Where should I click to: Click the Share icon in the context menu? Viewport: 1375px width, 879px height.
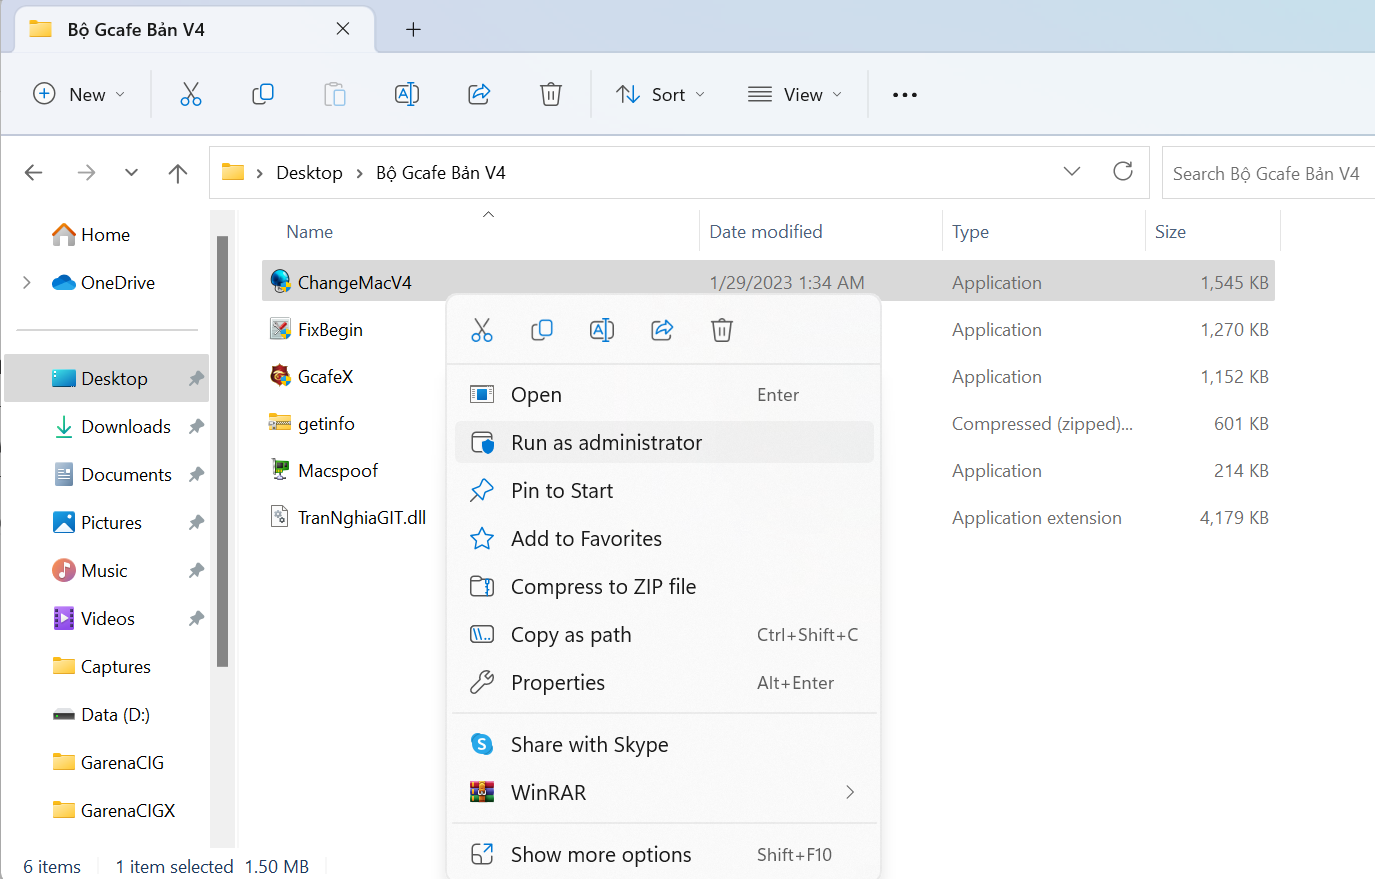(x=662, y=330)
